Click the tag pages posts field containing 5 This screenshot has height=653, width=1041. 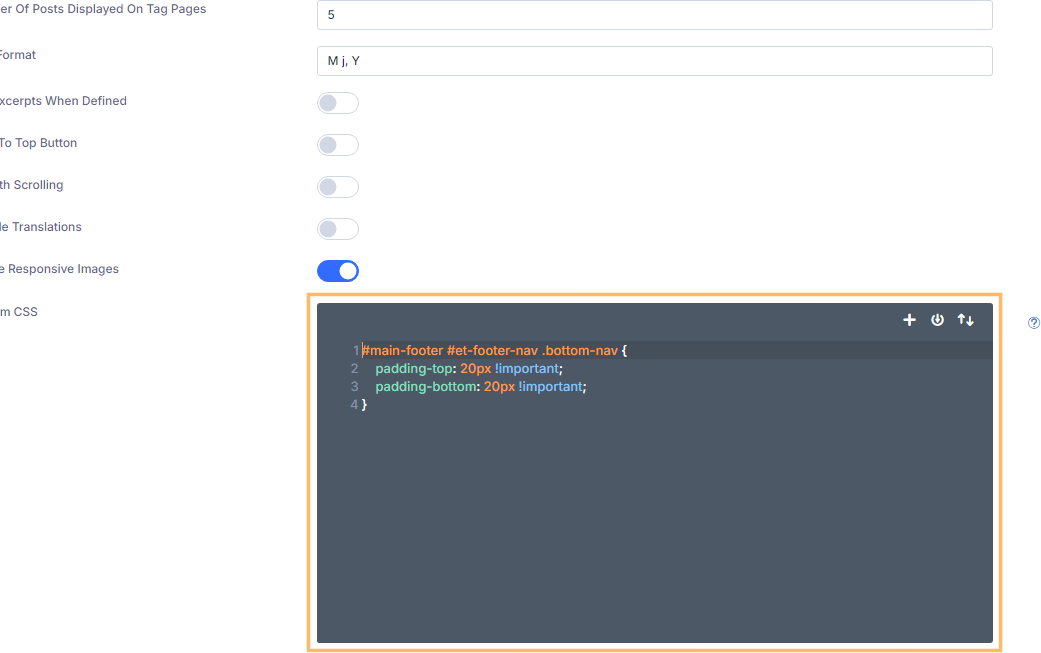(655, 15)
